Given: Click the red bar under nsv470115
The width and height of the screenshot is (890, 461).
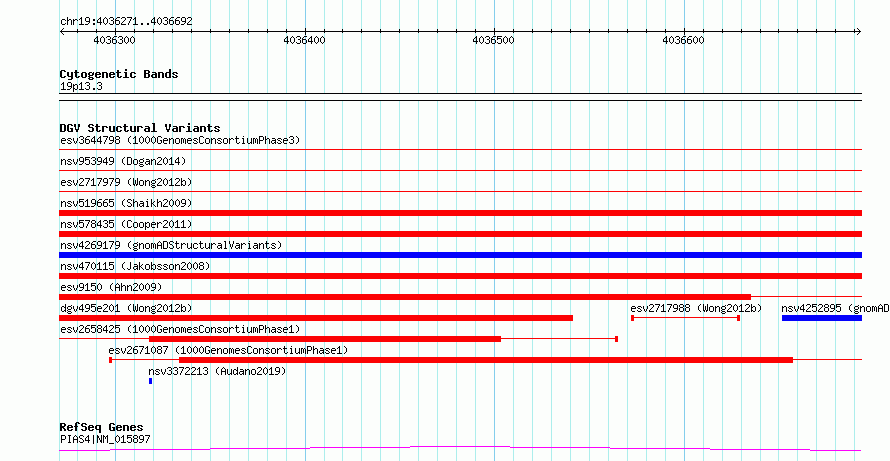Looking at the screenshot, I should click(460, 276).
